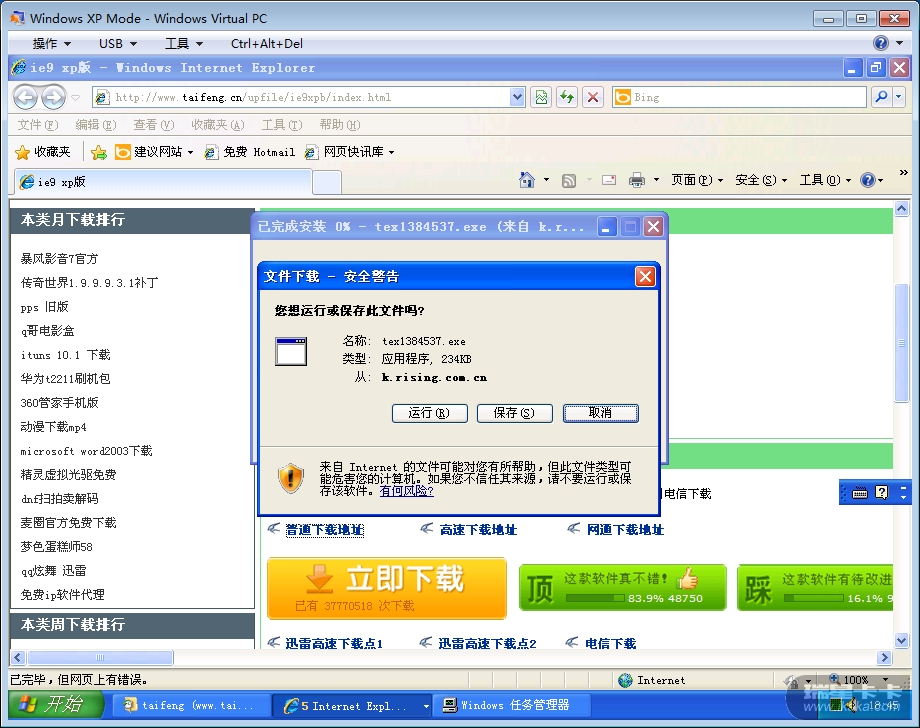Open the zoom level 100% dropdown

pyautogui.click(x=885, y=680)
